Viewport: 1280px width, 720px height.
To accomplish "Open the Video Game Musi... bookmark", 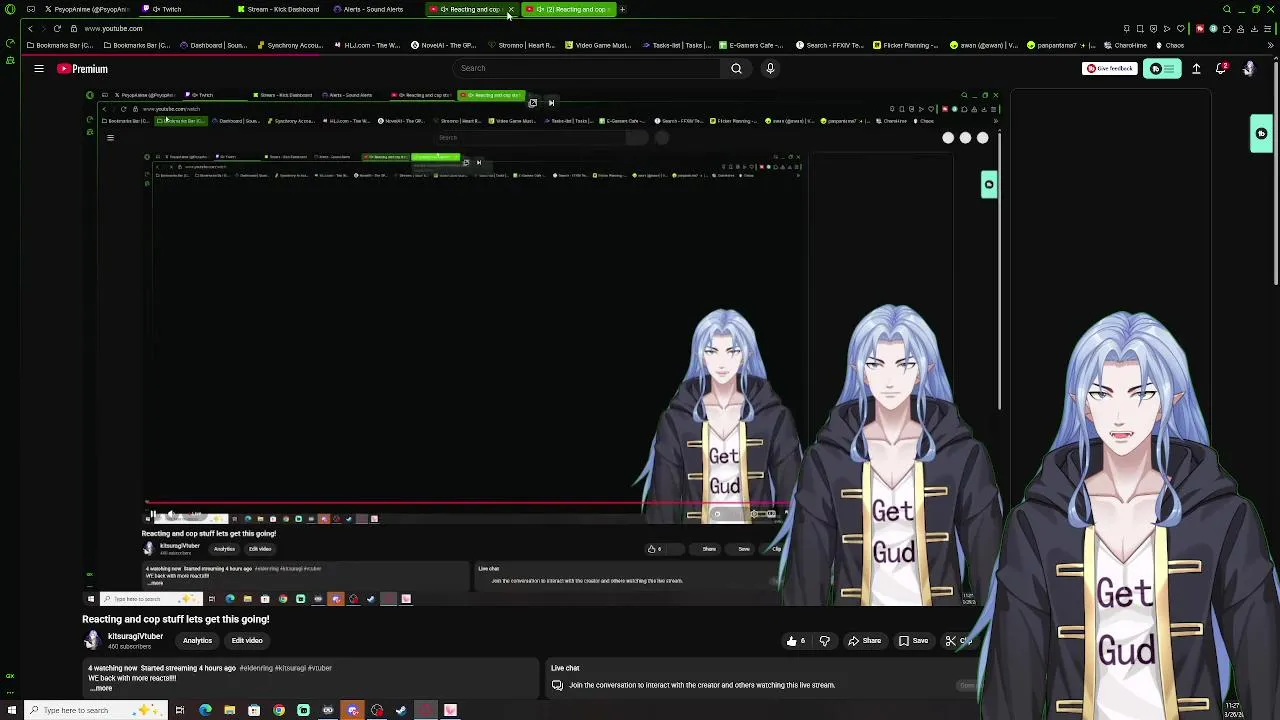I will click(x=598, y=45).
